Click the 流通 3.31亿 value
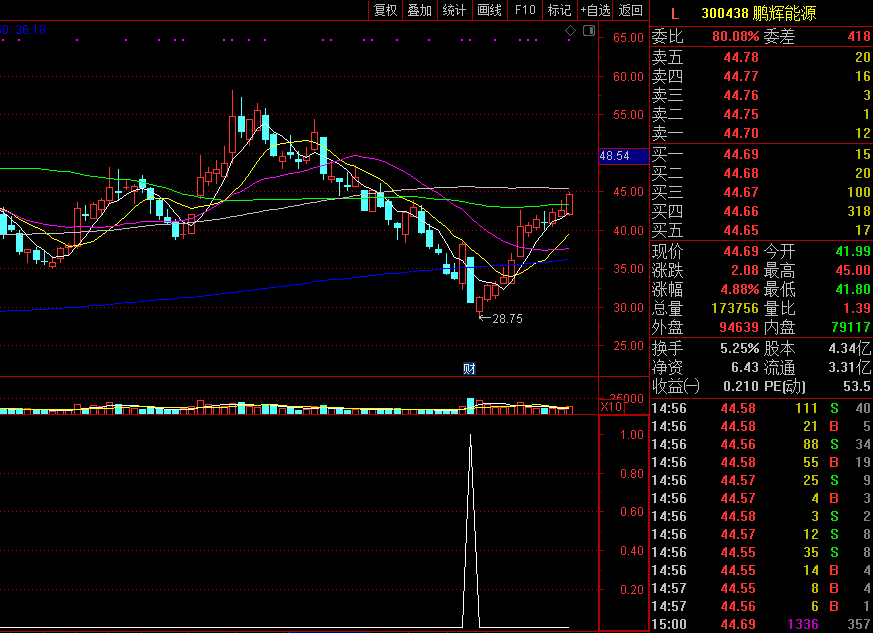Image resolution: width=873 pixels, height=633 pixels. (850, 367)
